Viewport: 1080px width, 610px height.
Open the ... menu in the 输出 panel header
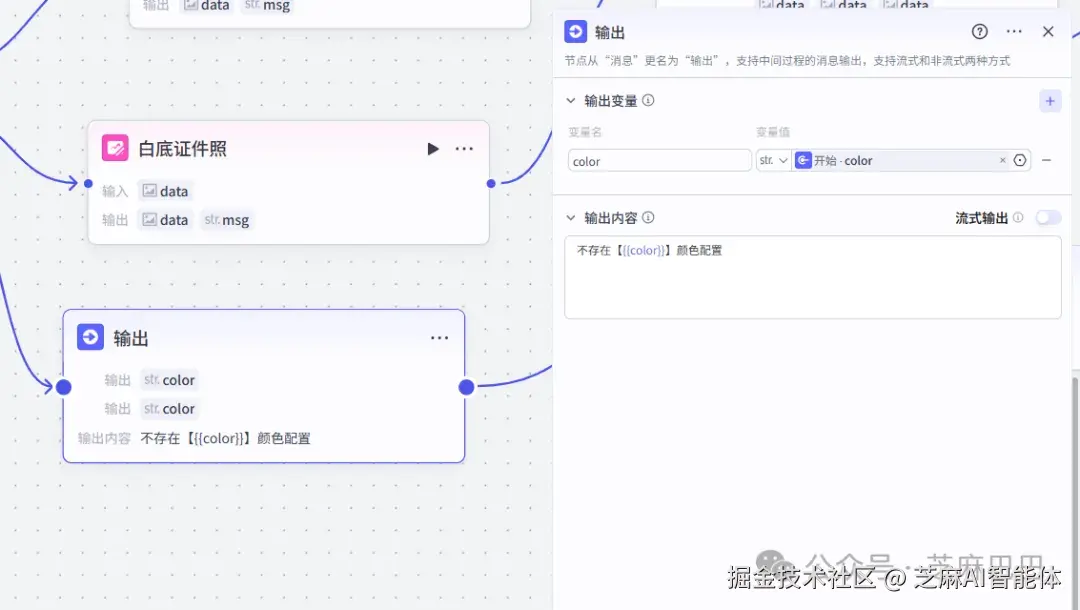click(x=1014, y=31)
